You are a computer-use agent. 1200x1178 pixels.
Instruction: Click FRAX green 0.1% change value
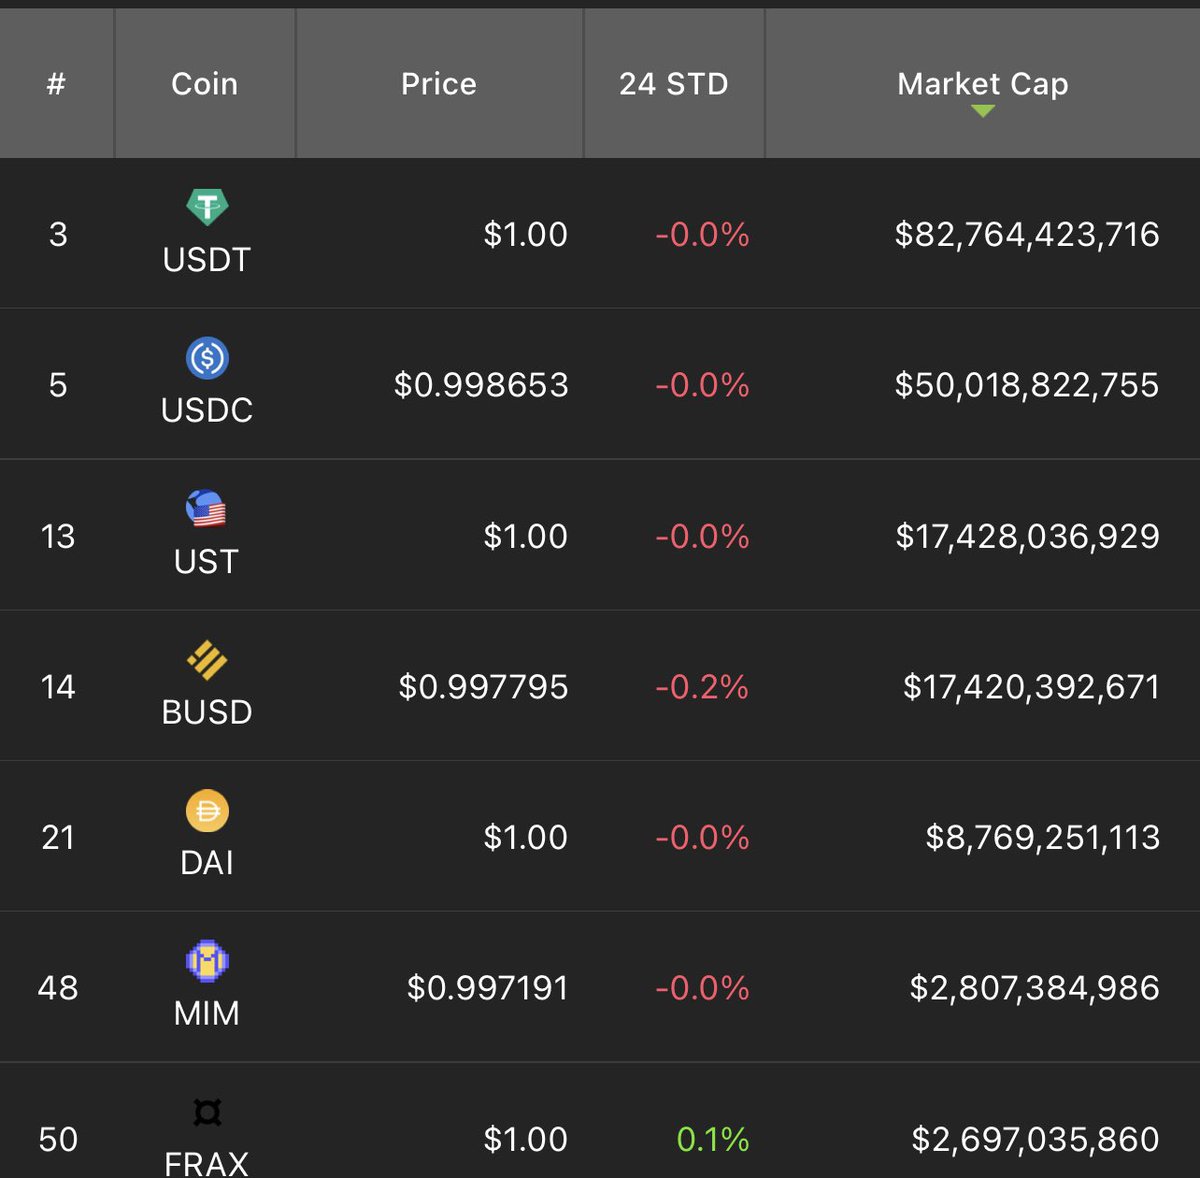(x=713, y=1139)
